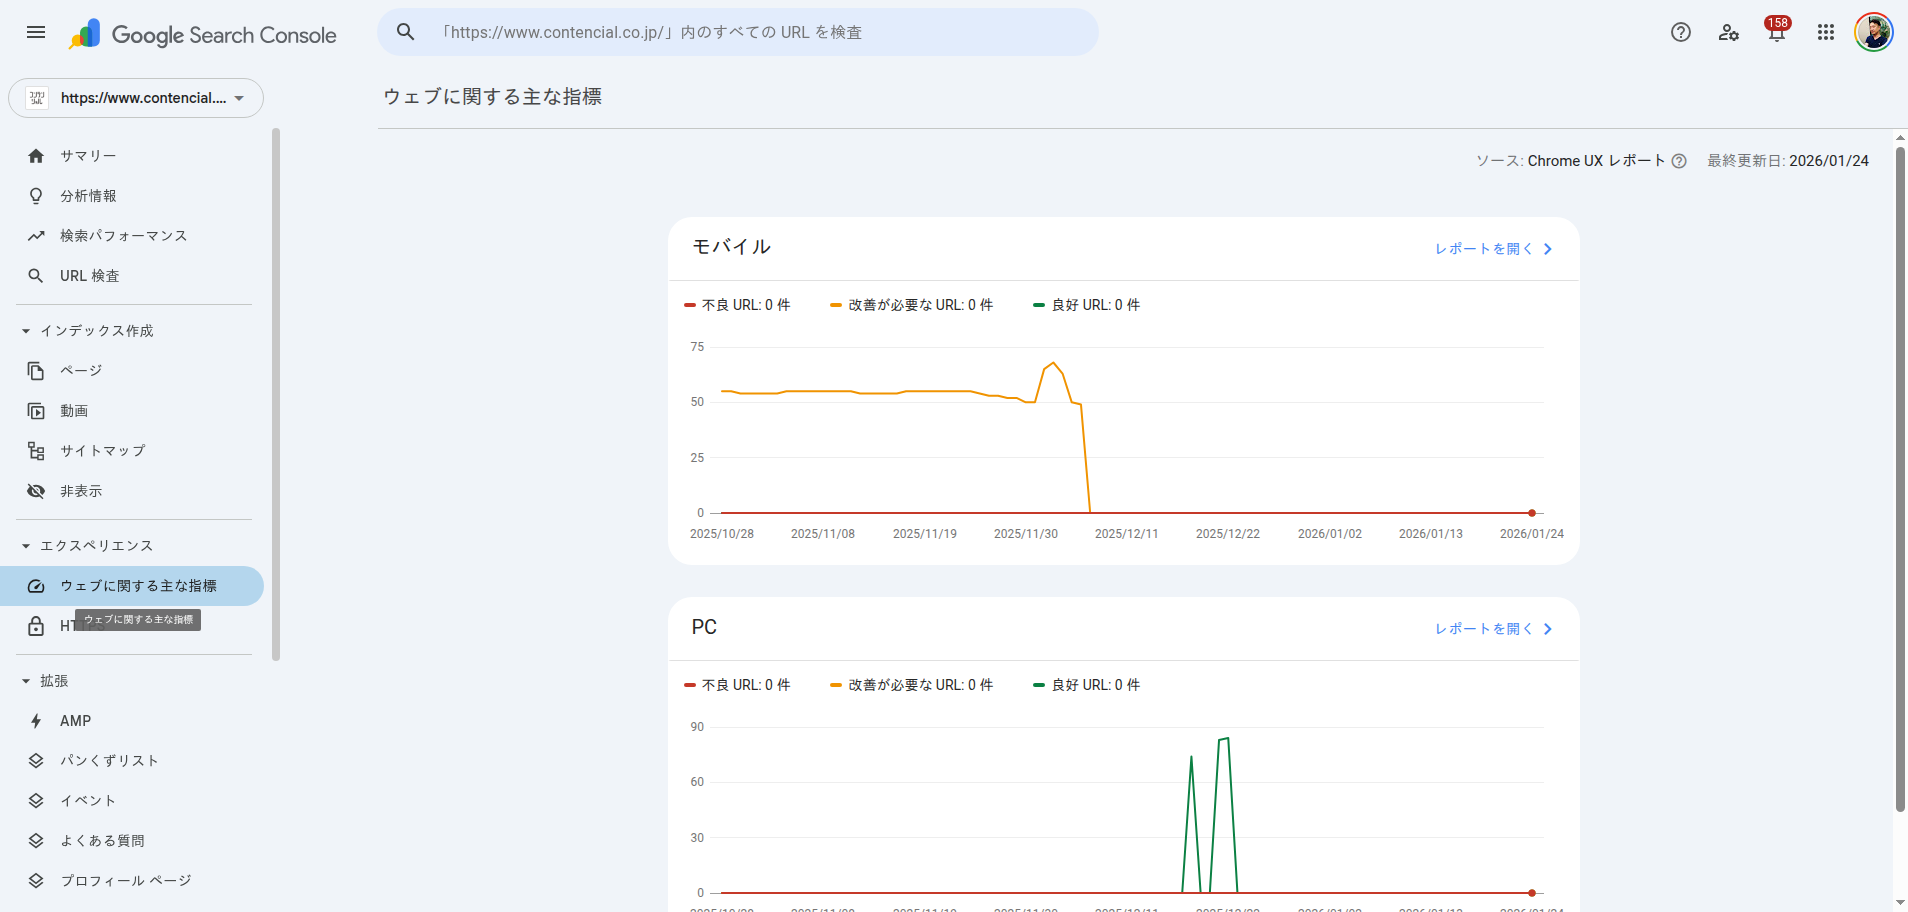This screenshot has height=912, width=1908.
Task: Open the PC report link
Action: point(1493,629)
